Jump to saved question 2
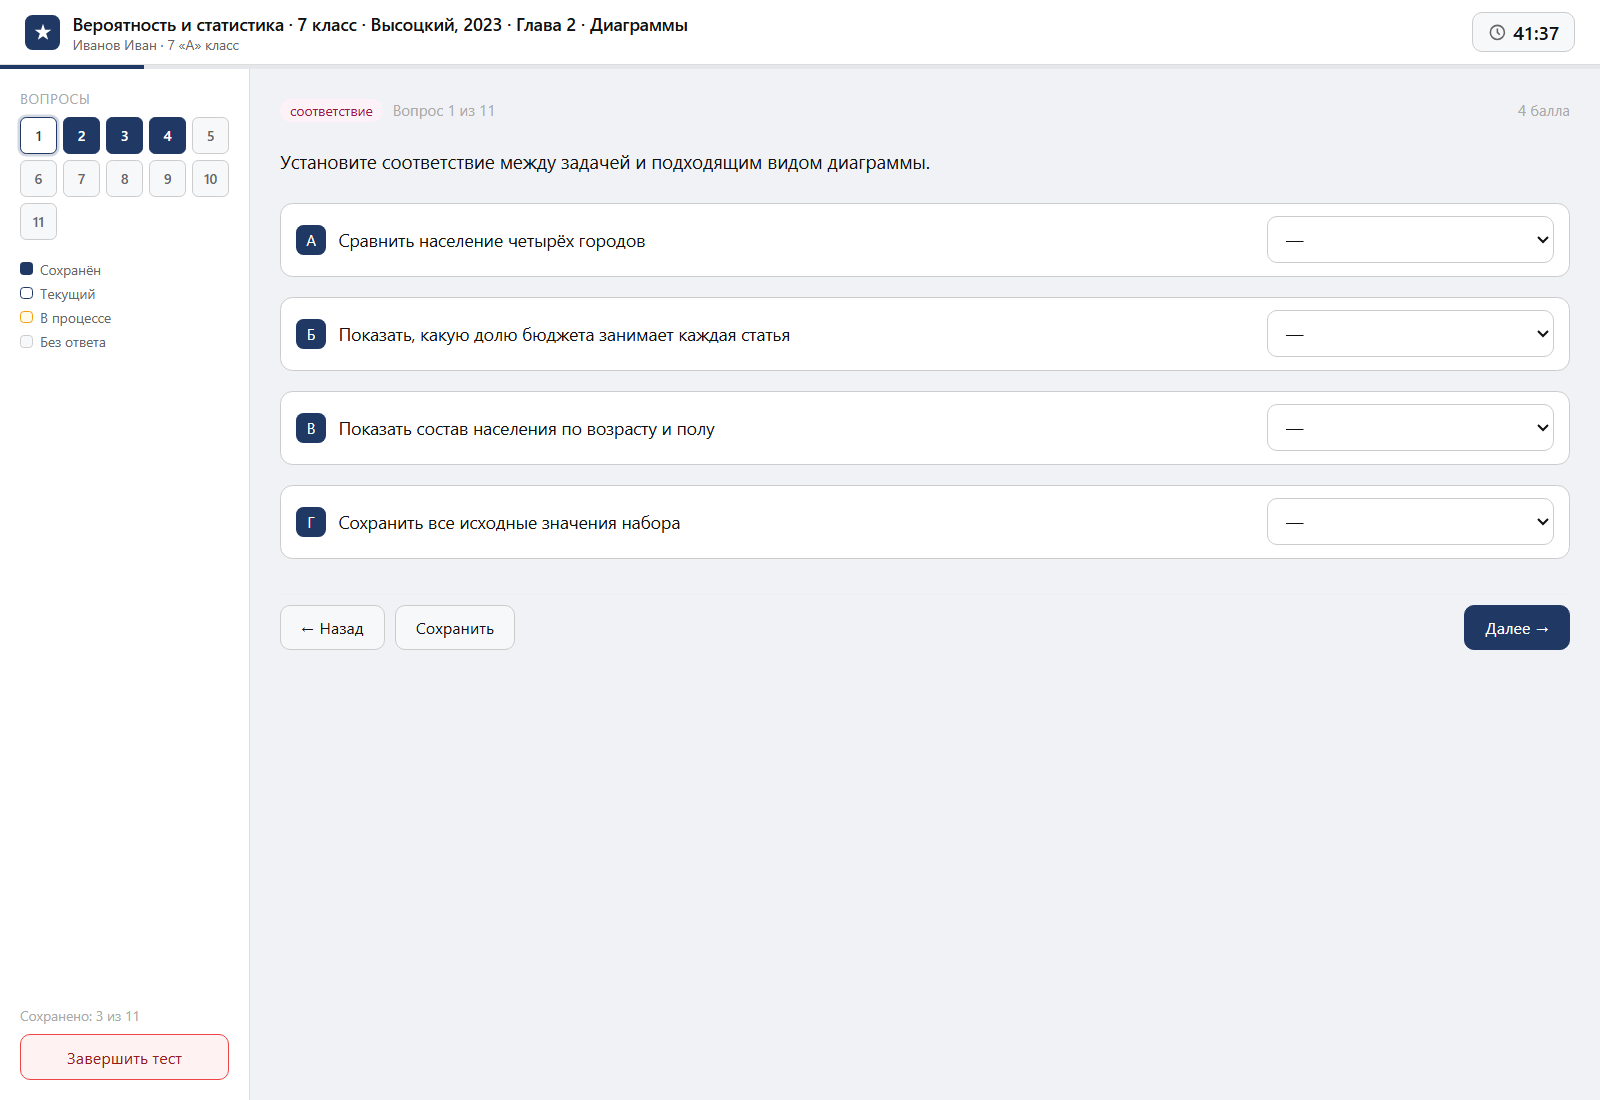 point(81,136)
